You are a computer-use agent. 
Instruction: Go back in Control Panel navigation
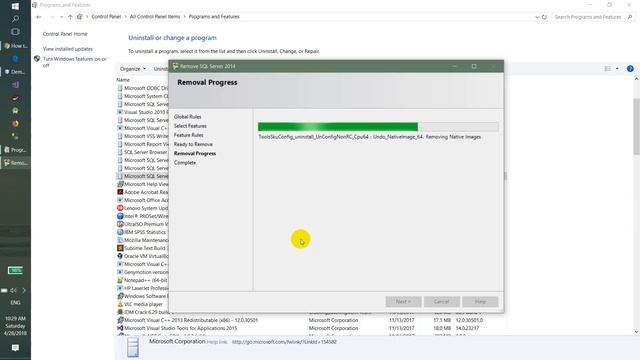click(x=39, y=17)
